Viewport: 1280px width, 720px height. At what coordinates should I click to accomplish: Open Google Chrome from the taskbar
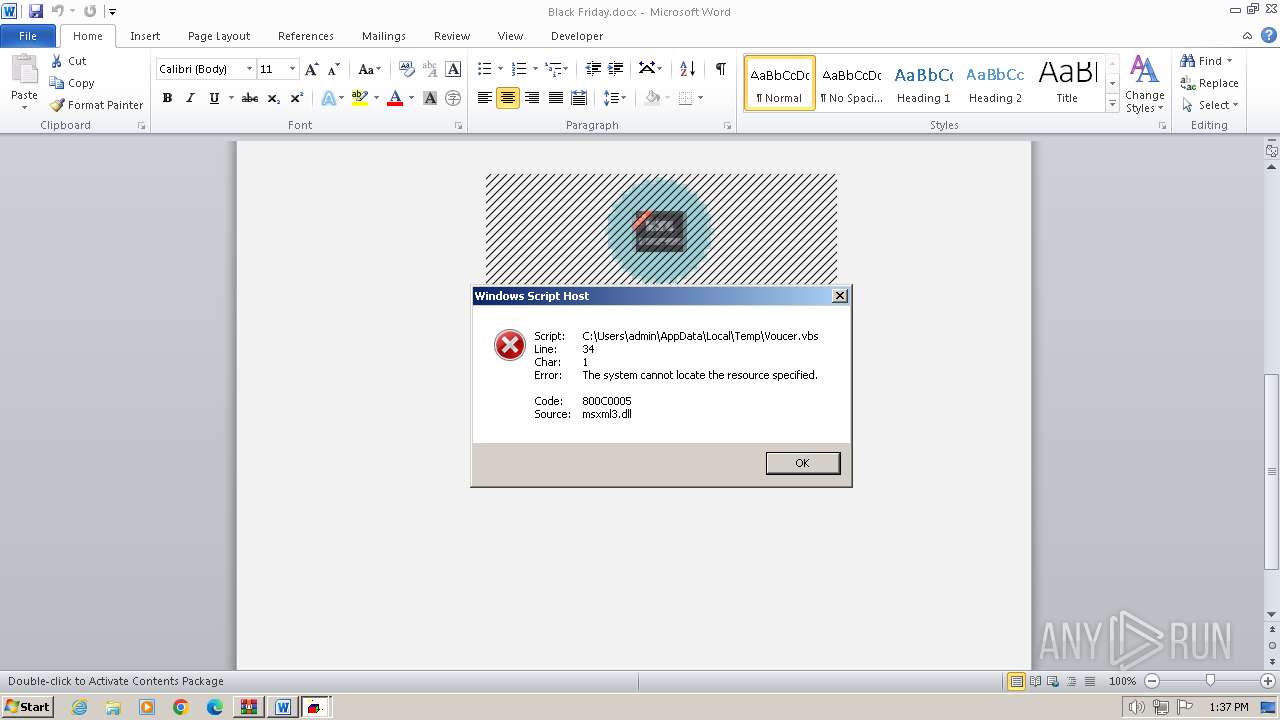tap(181, 707)
